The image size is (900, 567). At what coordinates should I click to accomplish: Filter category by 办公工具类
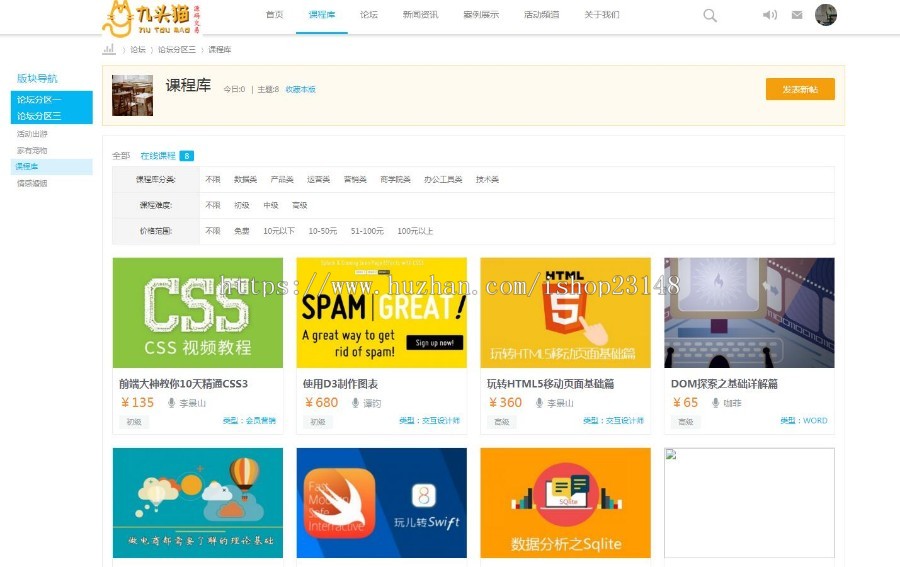click(443, 180)
